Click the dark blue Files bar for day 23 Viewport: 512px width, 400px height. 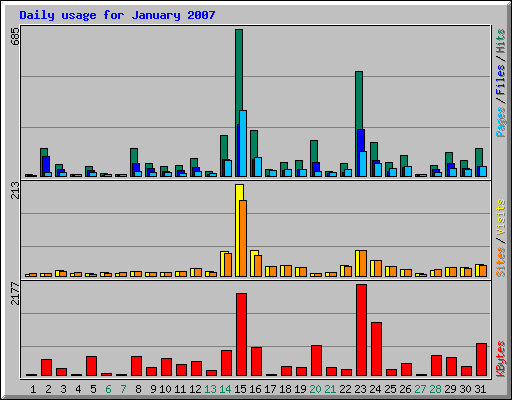[361, 141]
